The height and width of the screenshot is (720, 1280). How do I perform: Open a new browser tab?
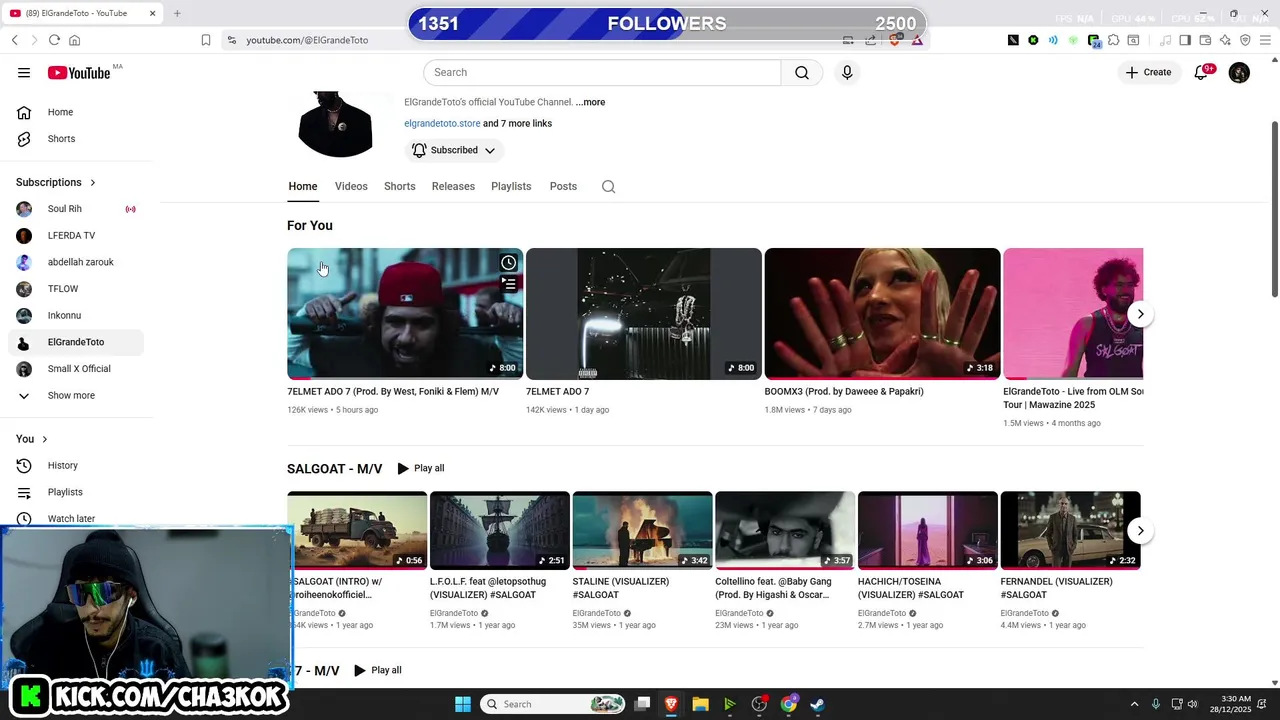click(177, 13)
